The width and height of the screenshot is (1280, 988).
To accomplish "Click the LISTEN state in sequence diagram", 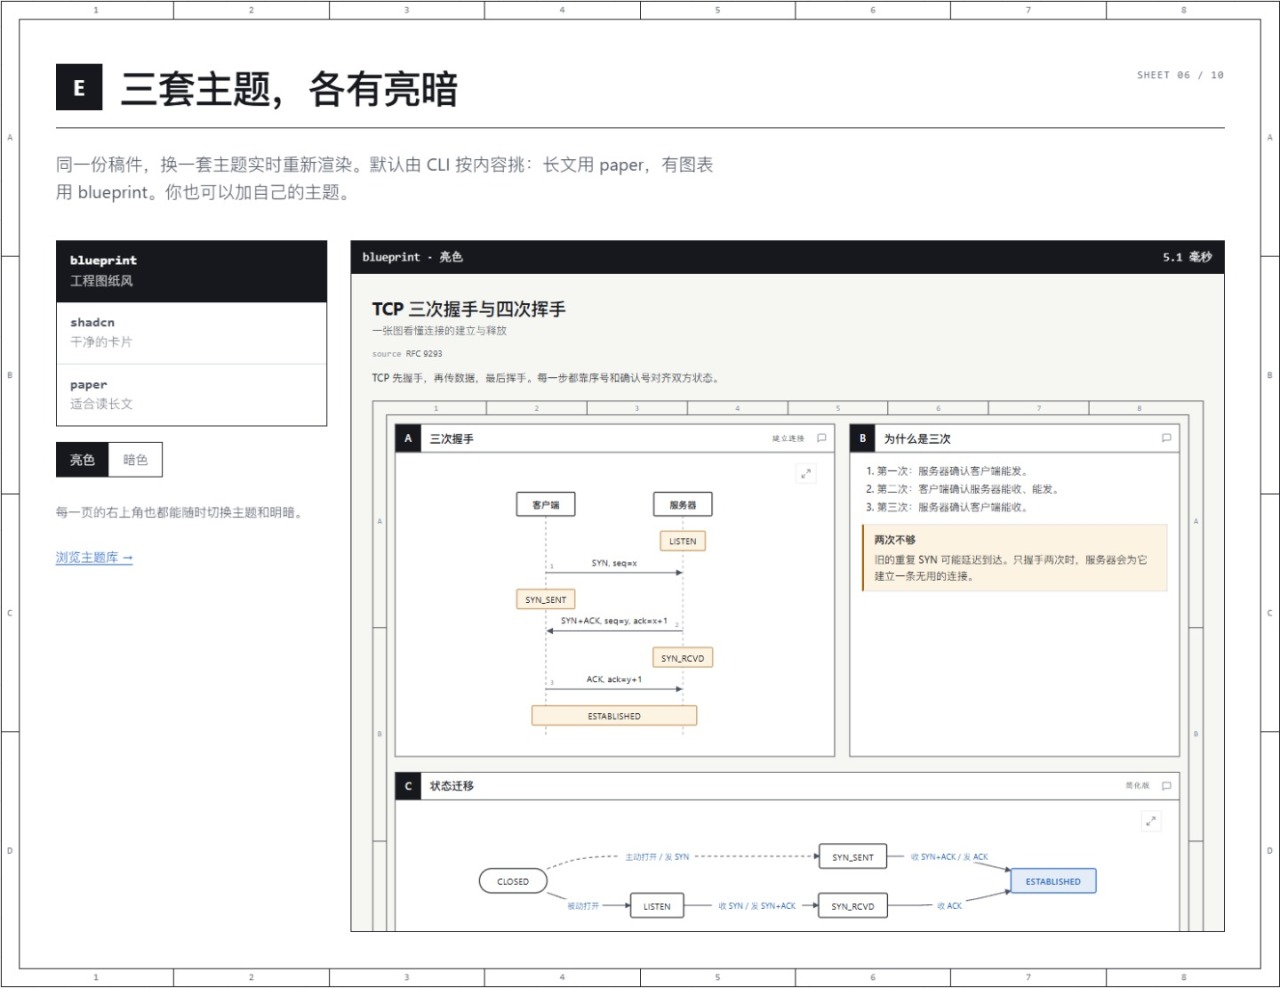I will click(683, 541).
